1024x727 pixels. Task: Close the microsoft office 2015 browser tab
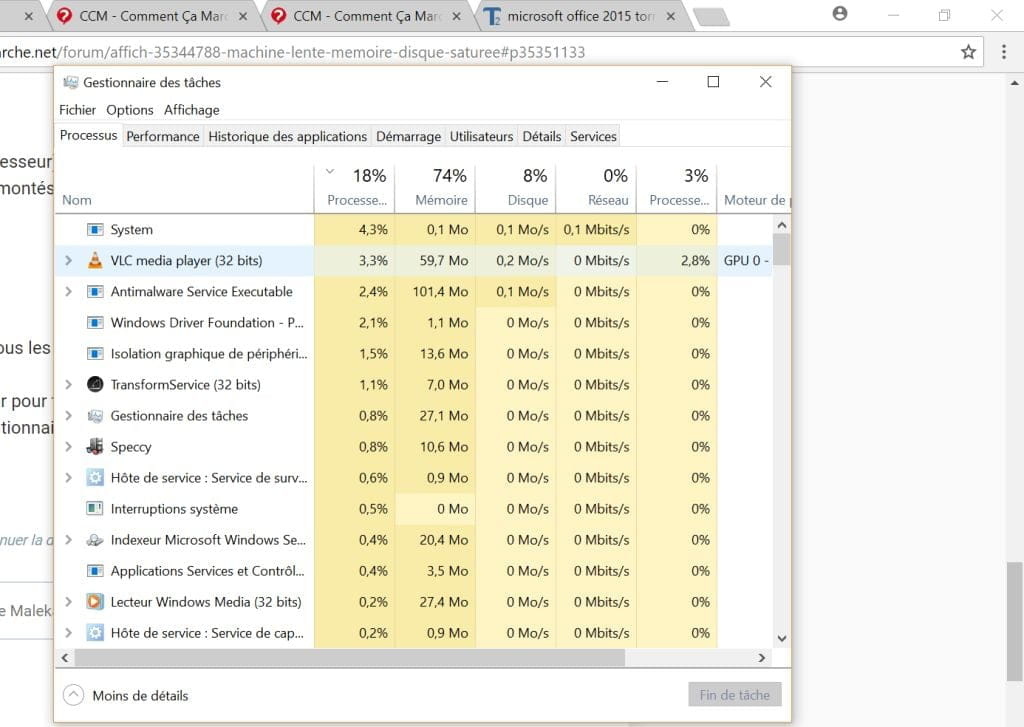pos(671,16)
